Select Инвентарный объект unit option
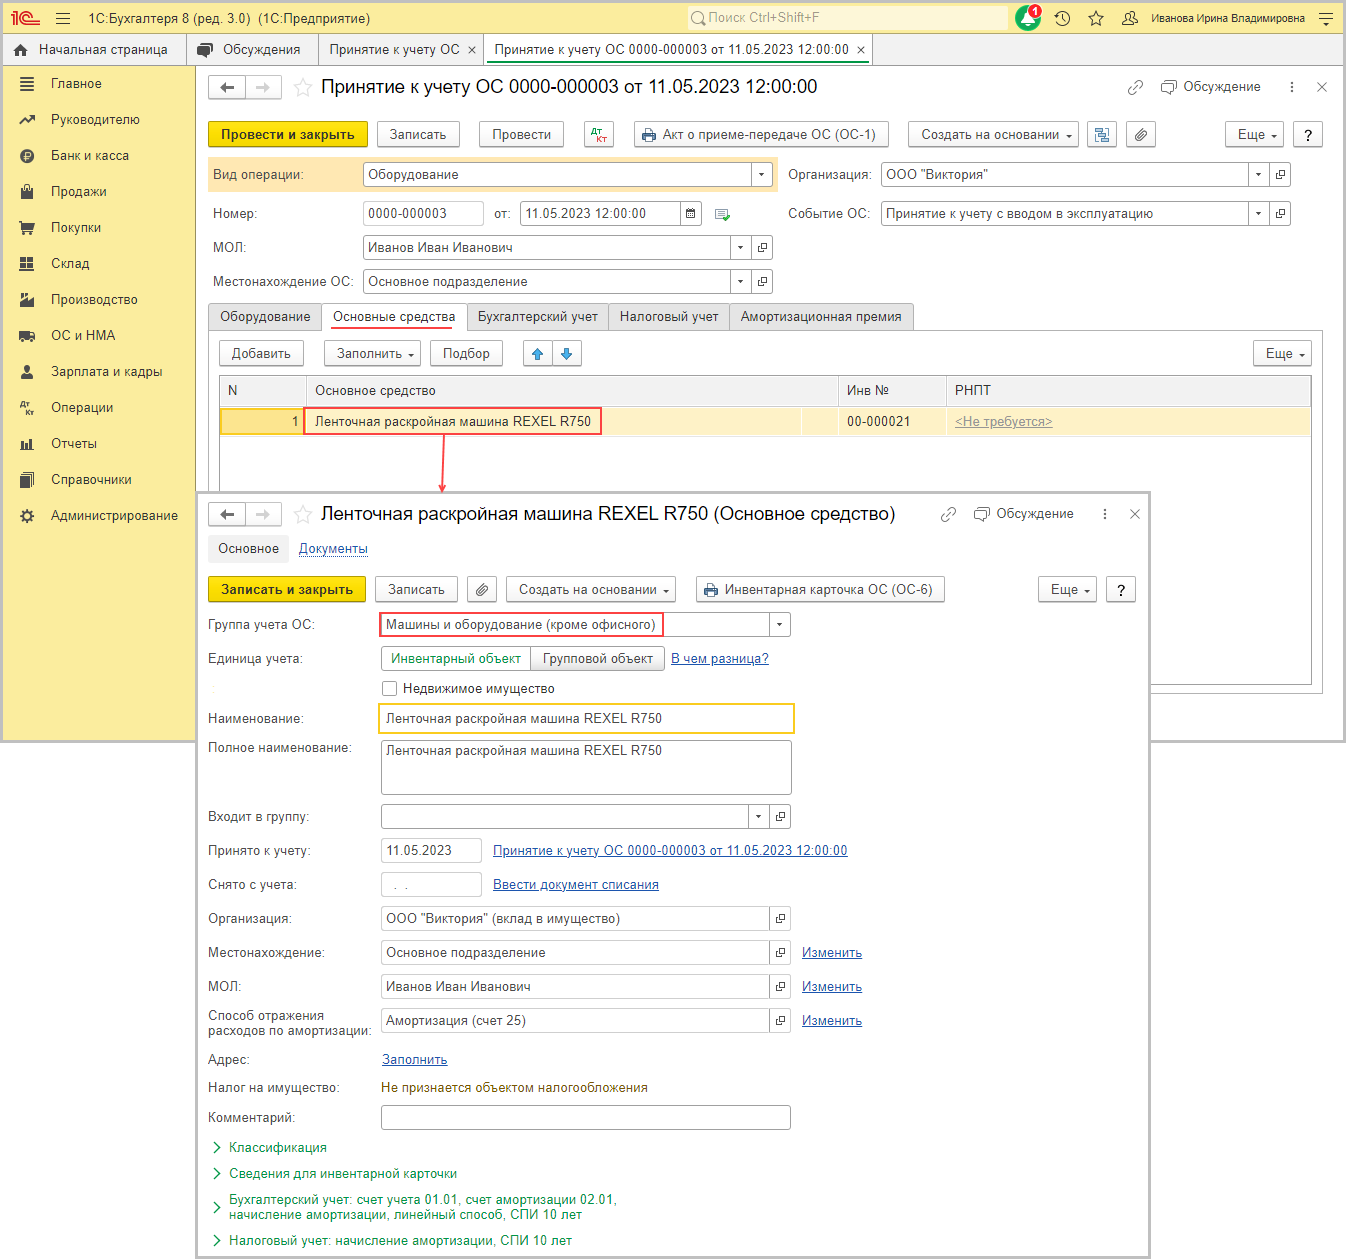The image size is (1346, 1259). 456,659
